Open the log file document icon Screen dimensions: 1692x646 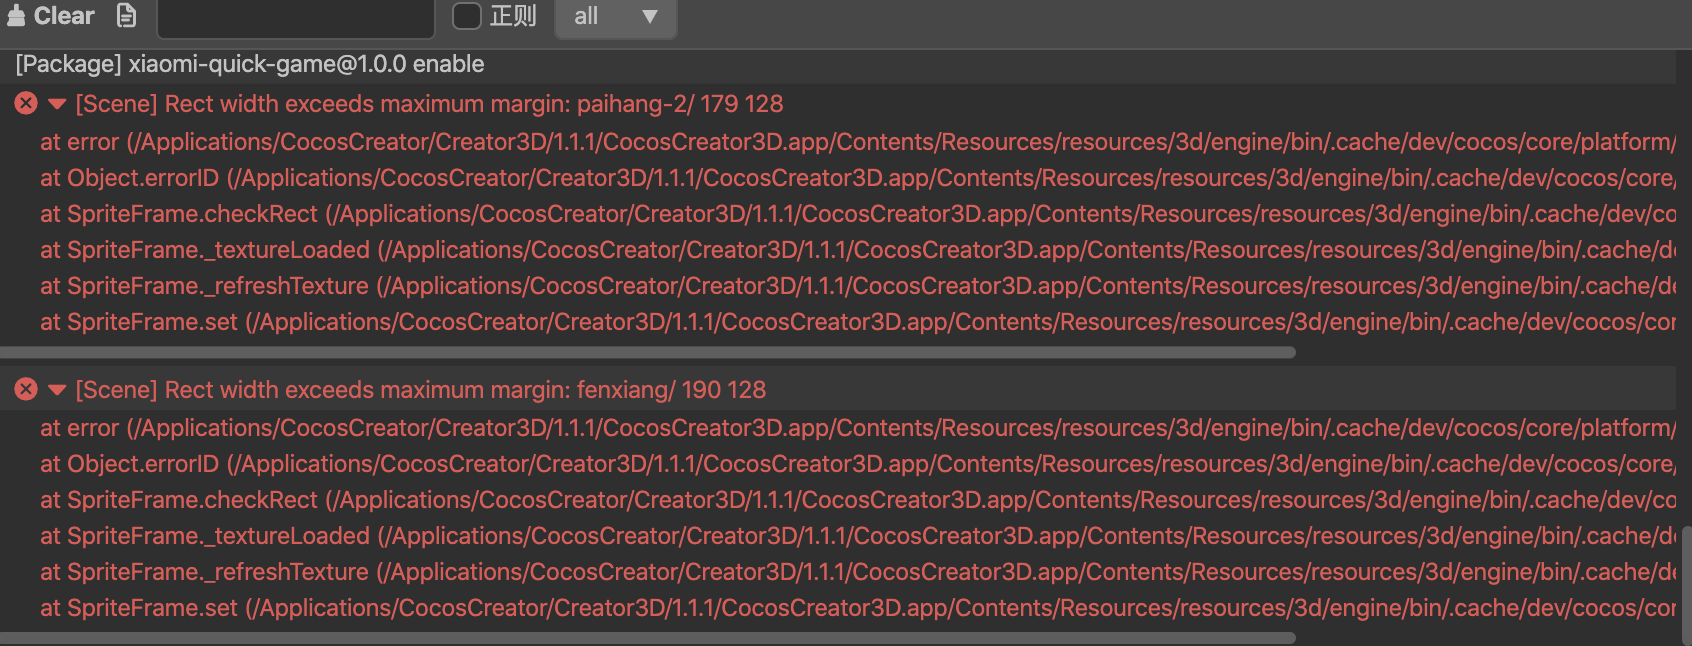click(x=126, y=16)
